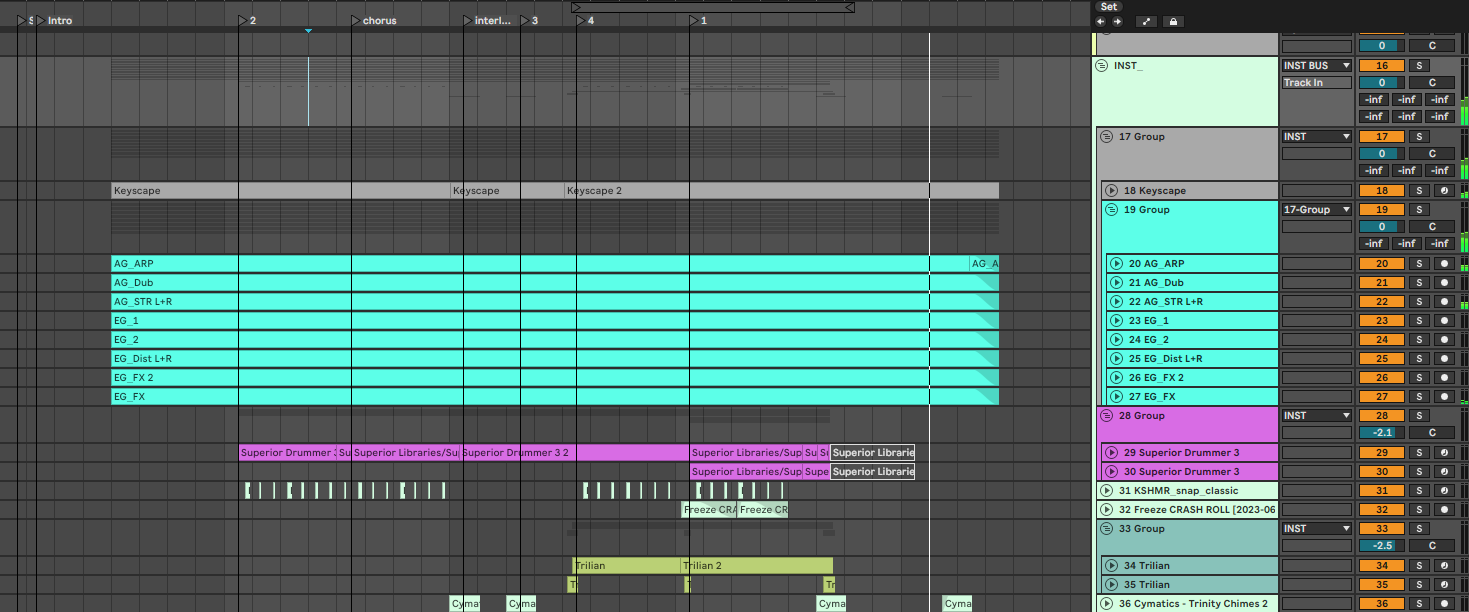The height and width of the screenshot is (612, 1469).
Task: Jump to next locator with right arrow
Action: point(1117,21)
